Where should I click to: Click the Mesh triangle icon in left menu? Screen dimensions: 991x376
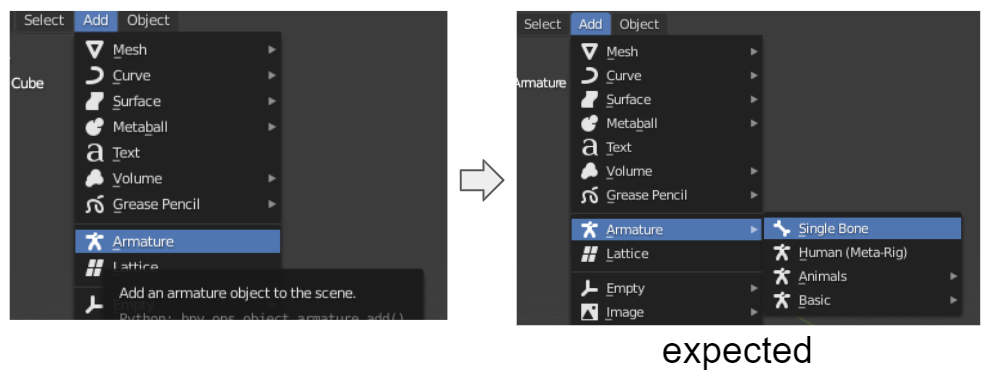click(x=94, y=49)
